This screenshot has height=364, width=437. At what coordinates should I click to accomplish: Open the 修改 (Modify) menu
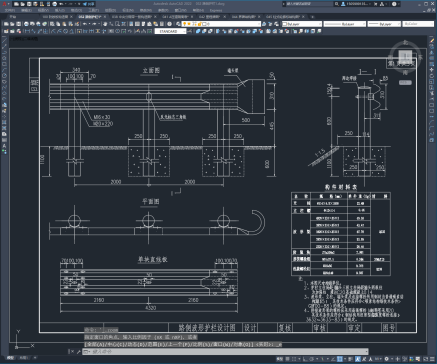coord(146,10)
